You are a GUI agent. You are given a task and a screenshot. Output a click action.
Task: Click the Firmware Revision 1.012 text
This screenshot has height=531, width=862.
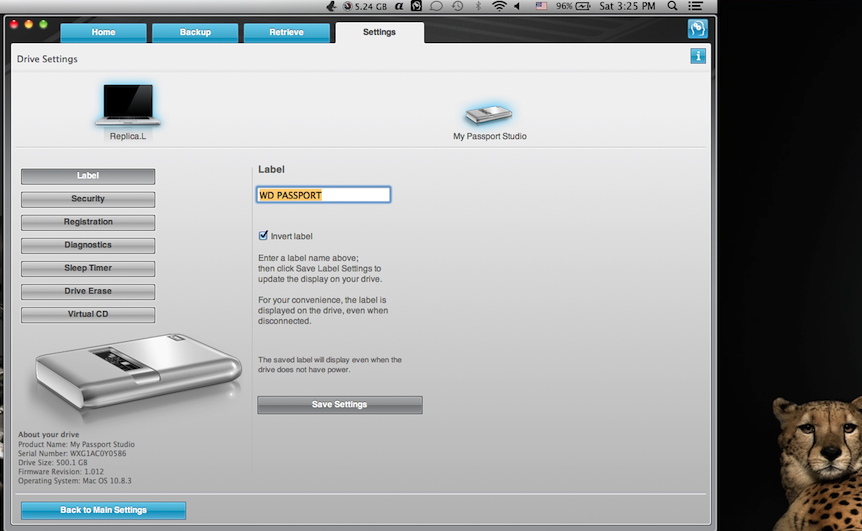tap(61, 472)
